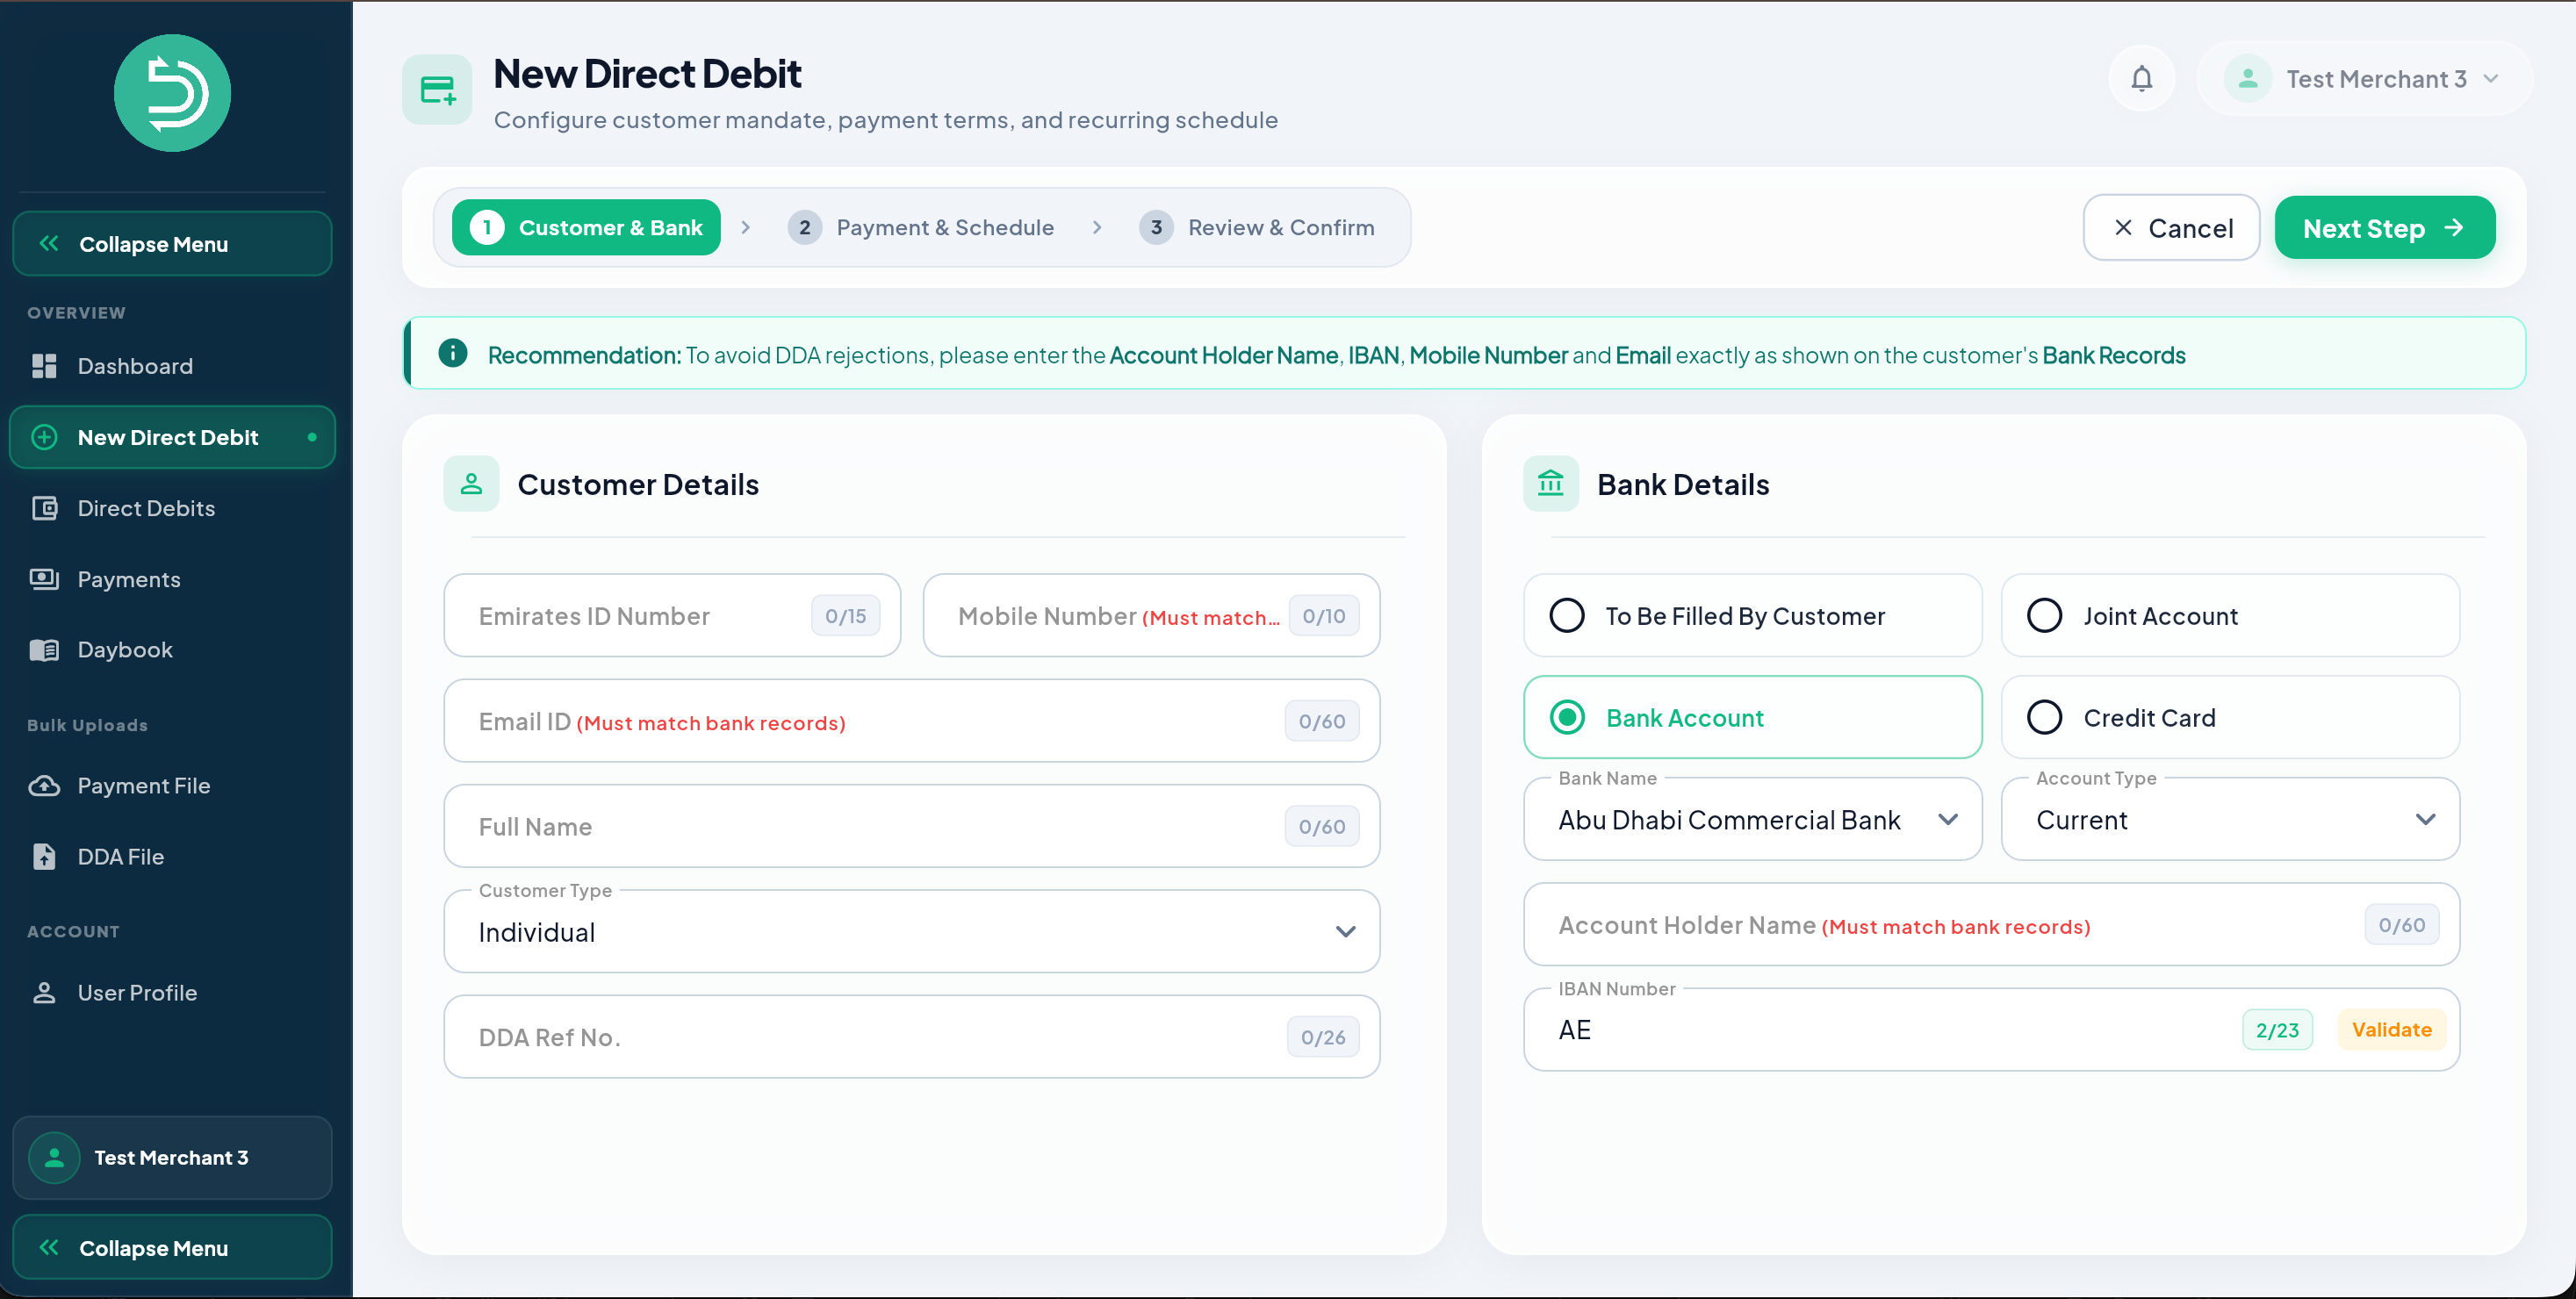The image size is (2576, 1299).
Task: Click the Cancel button
Action: pyautogui.click(x=2171, y=228)
